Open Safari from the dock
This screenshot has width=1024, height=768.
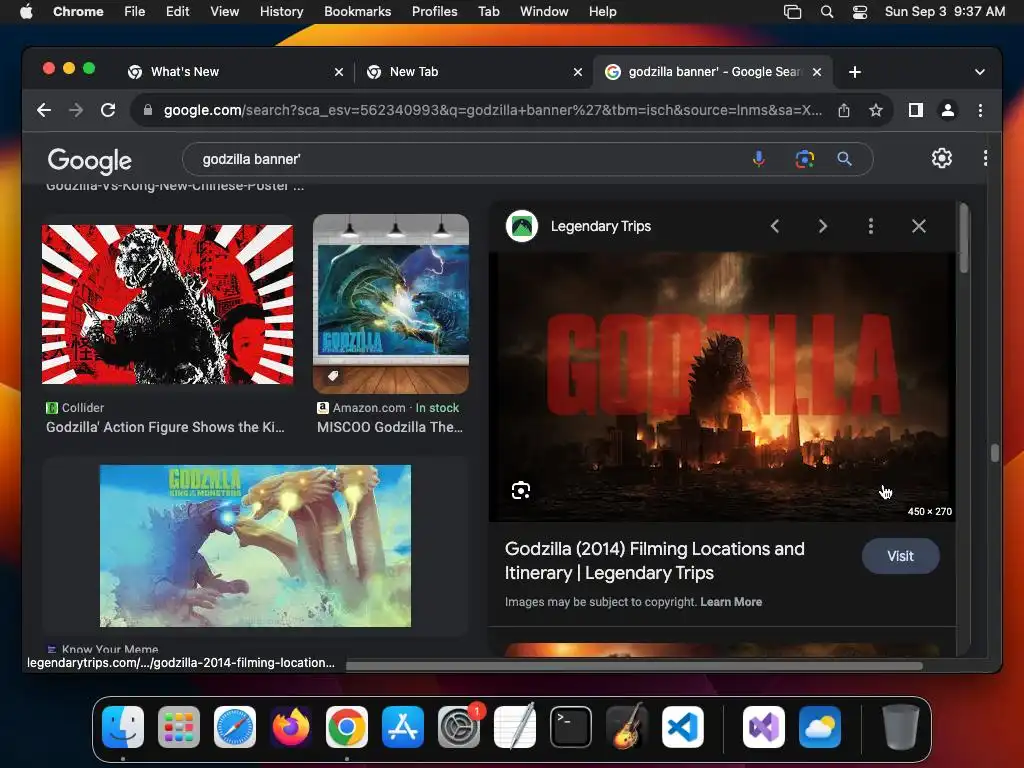[235, 727]
